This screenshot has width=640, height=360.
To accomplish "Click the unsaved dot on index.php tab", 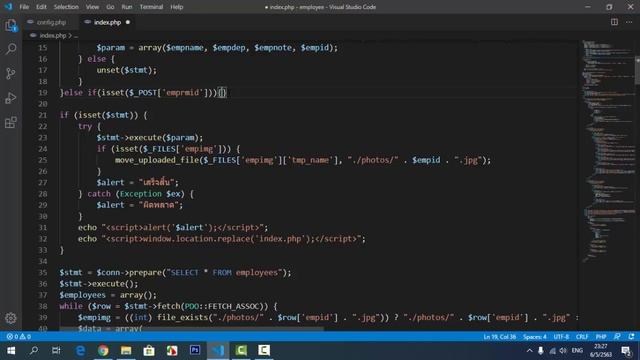I will [x=128, y=22].
